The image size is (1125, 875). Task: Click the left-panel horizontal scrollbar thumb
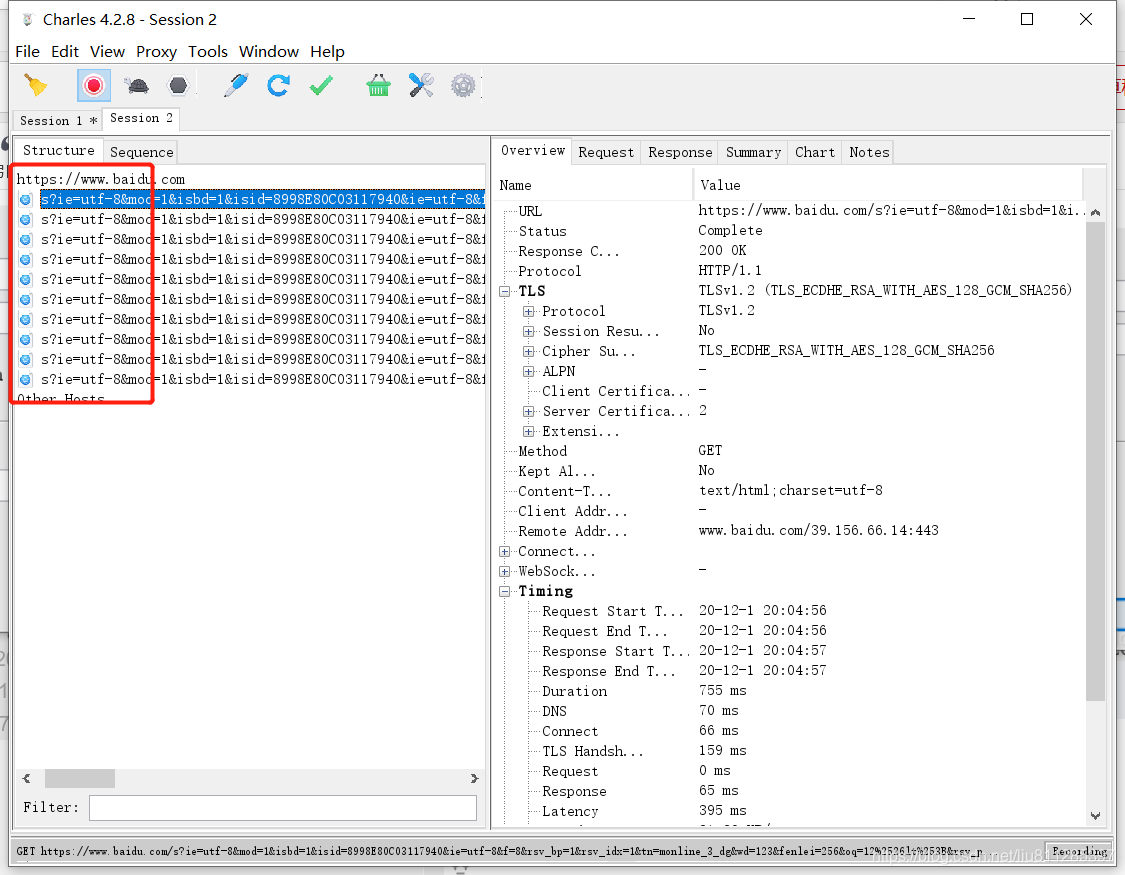click(80, 778)
